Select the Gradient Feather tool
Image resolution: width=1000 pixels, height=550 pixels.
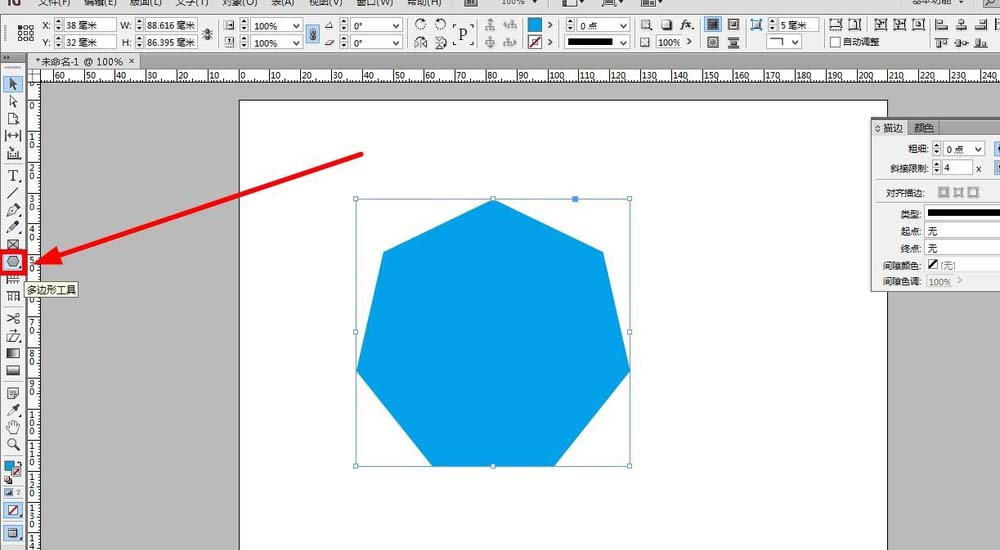tap(13, 370)
